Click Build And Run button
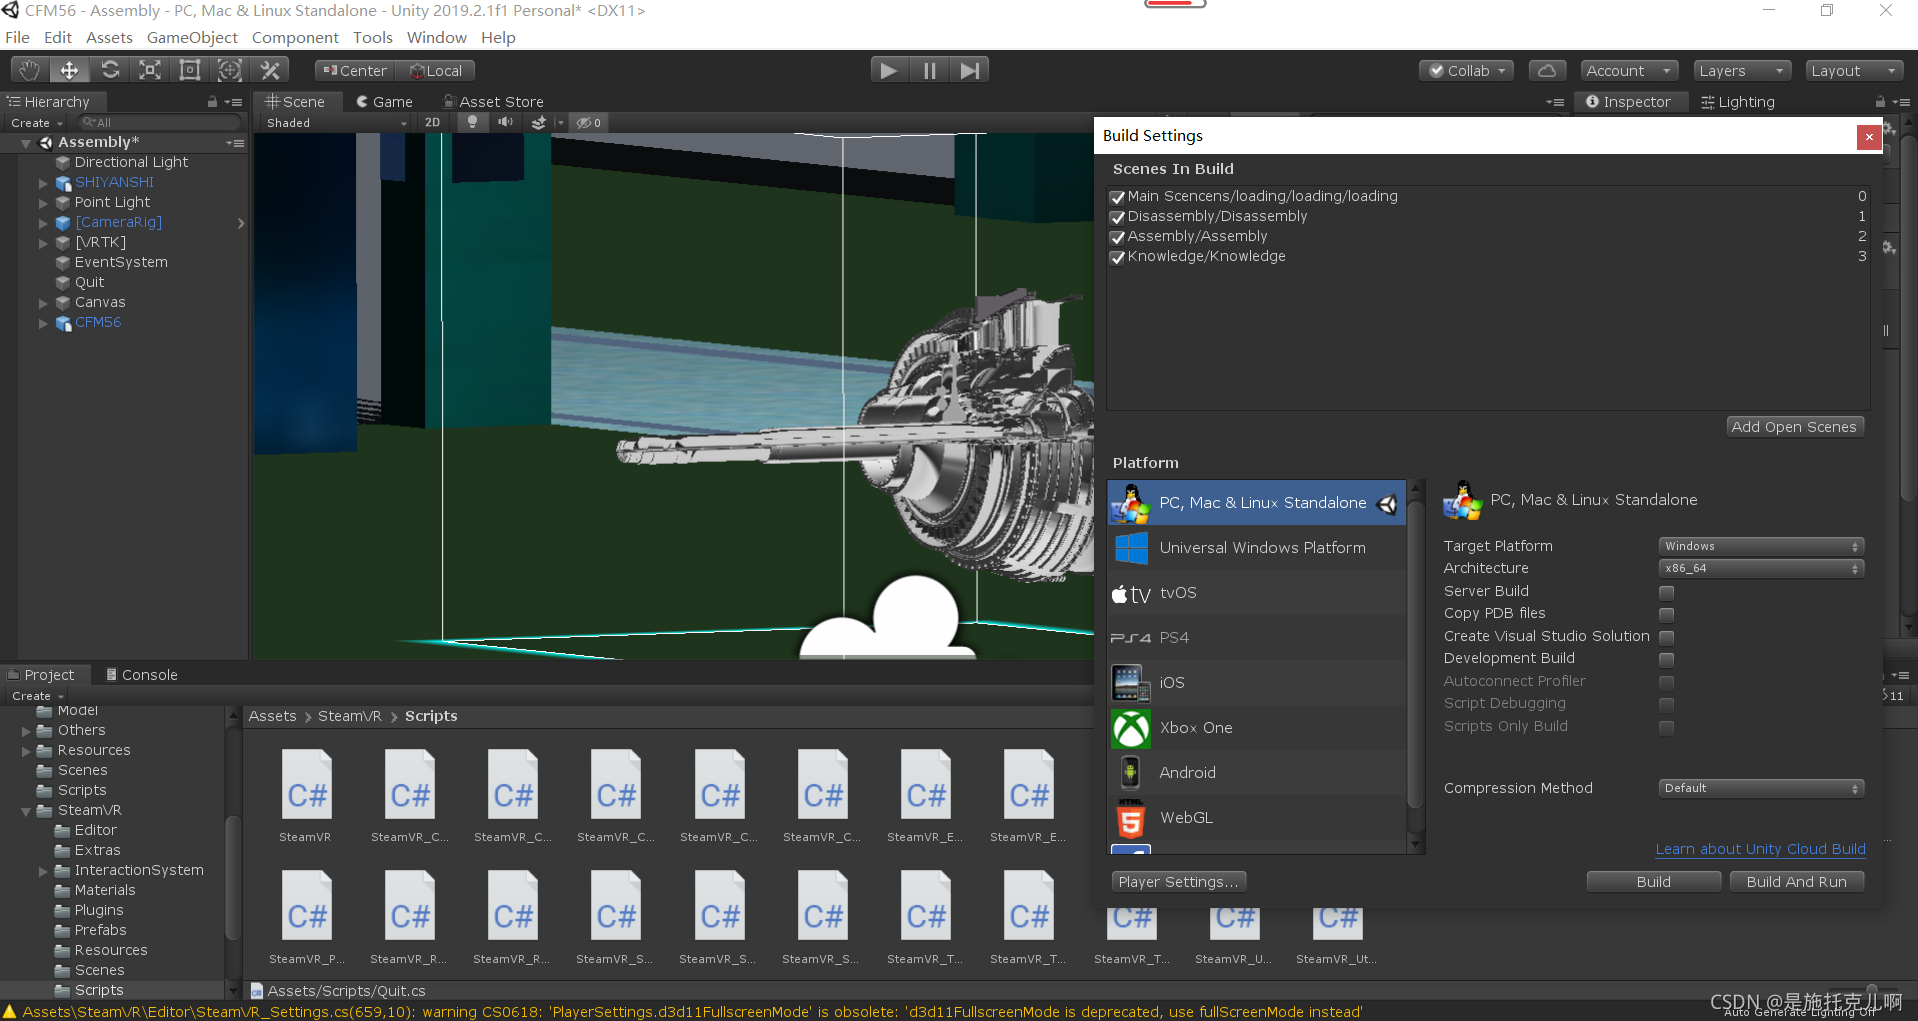Viewport: 1918px width, 1021px height. [x=1796, y=882]
